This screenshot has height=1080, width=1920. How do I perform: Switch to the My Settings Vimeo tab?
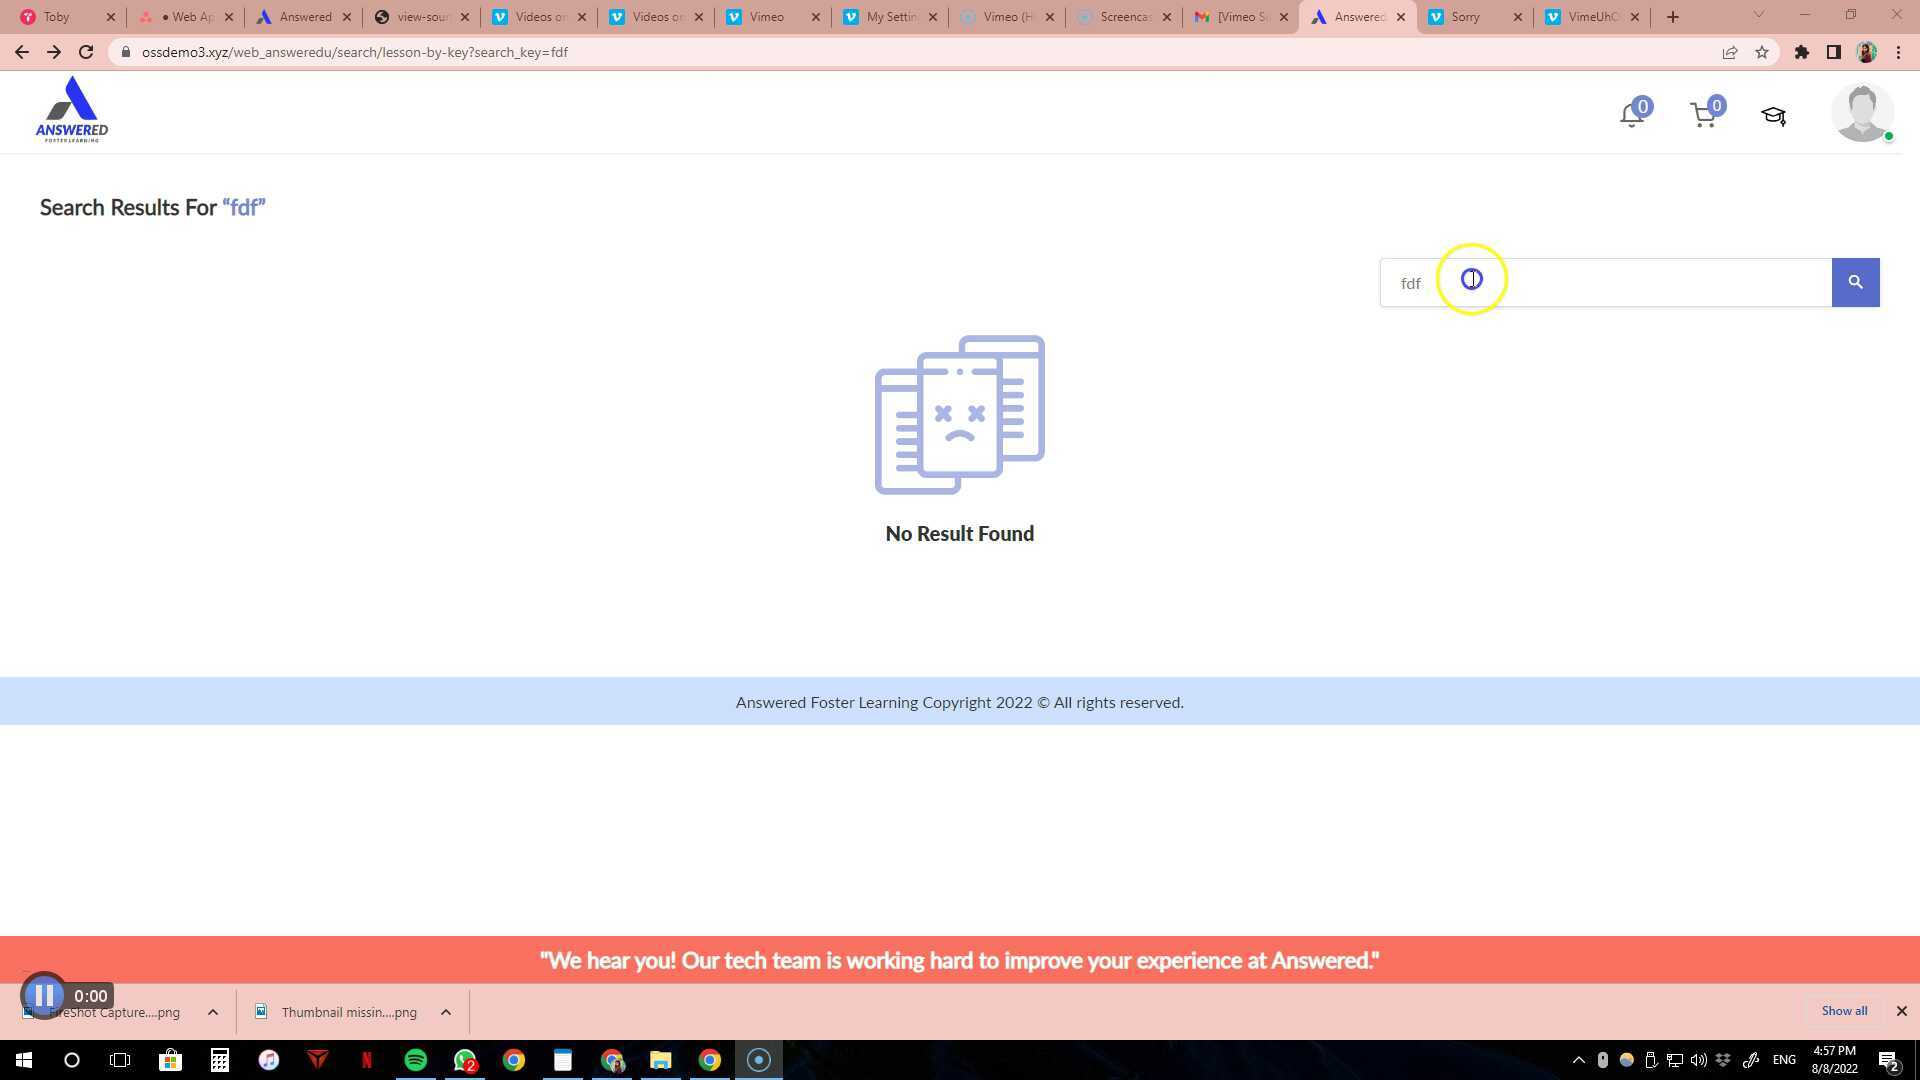(890, 17)
